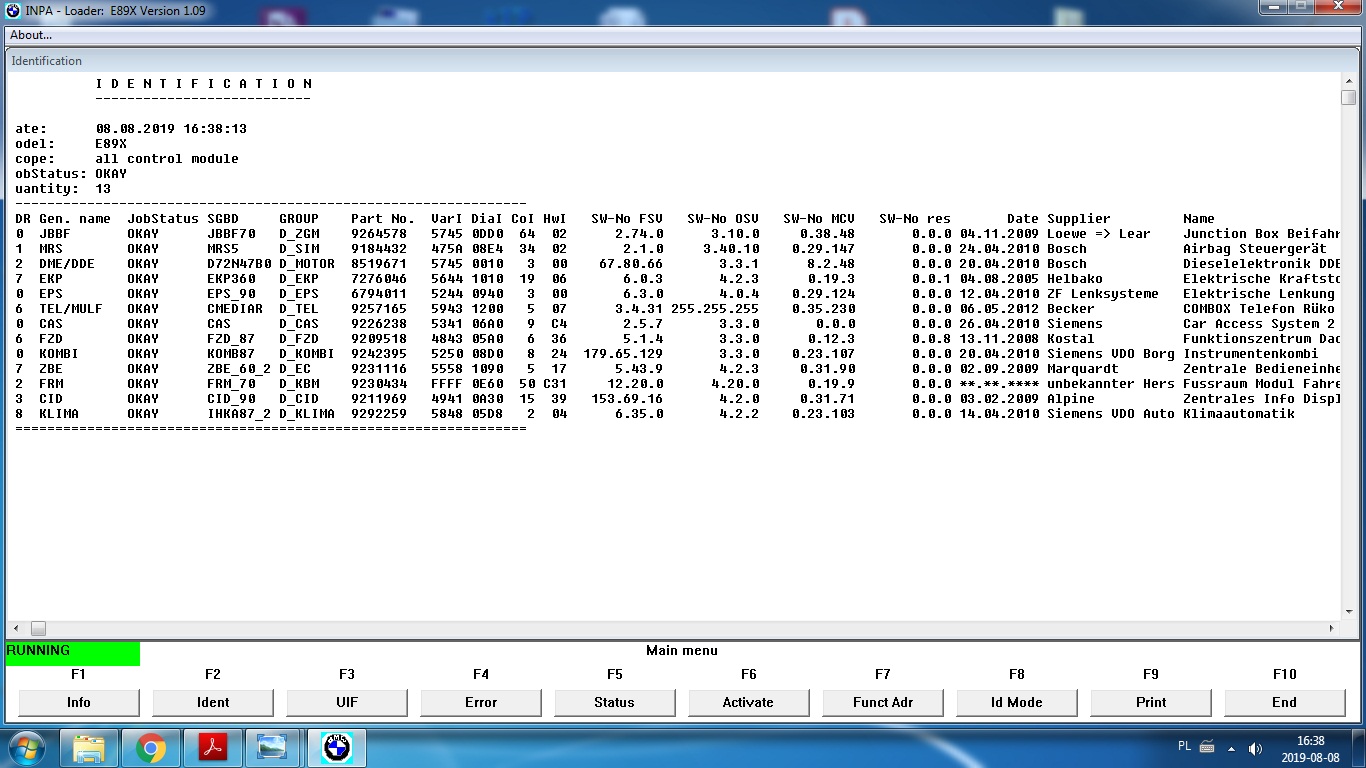The image size is (1366, 768).
Task: Click the F1 Info button
Action: click(79, 702)
